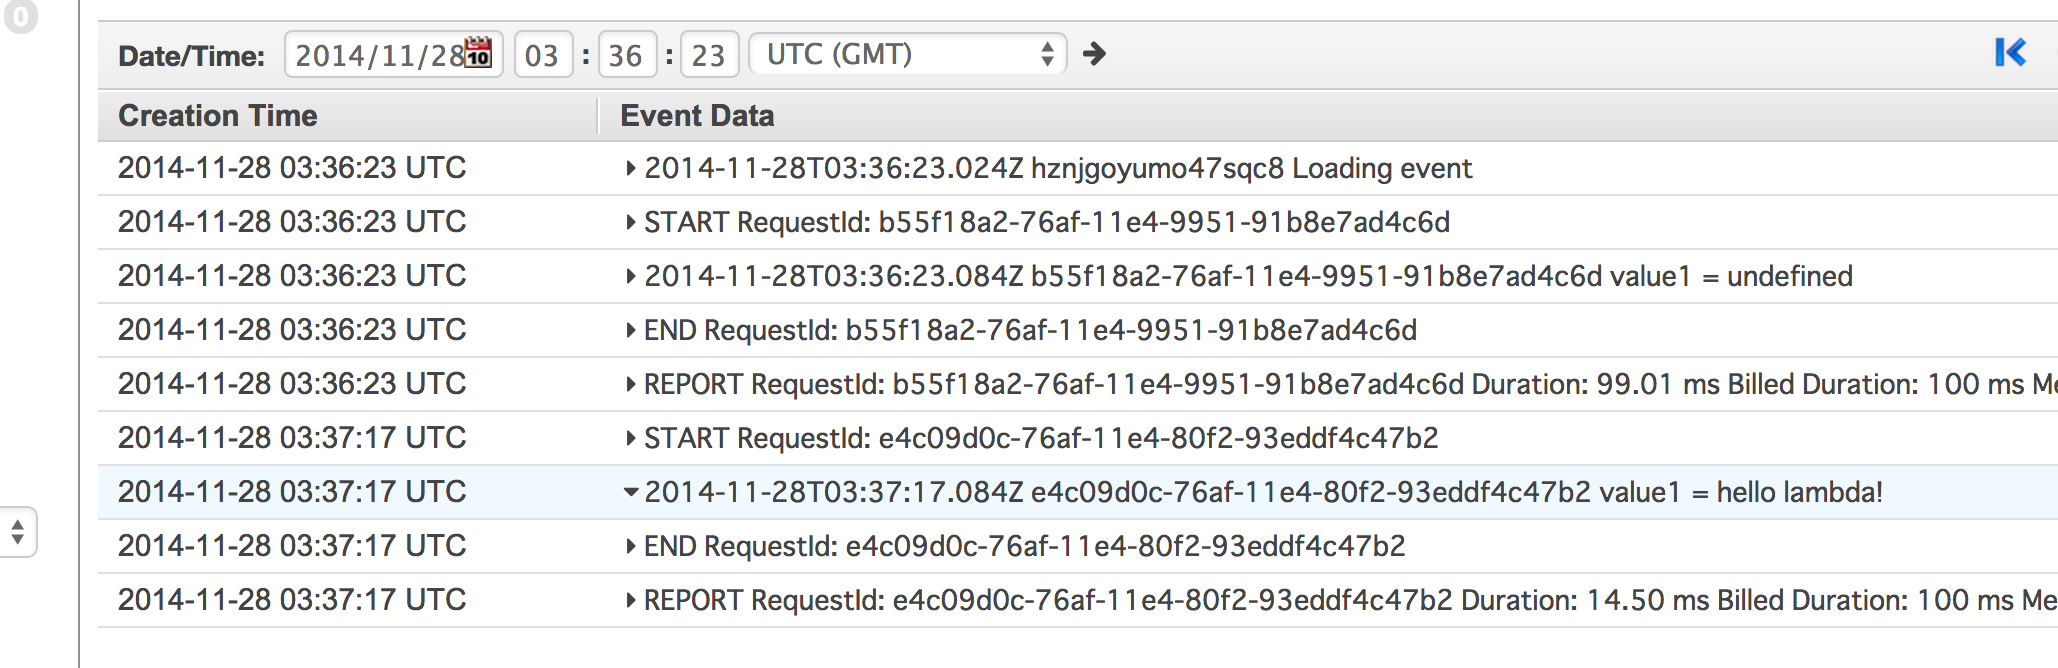This screenshot has height=668, width=2058.
Task: Expand REPORT entry showing Duration 99.01 ms
Action: click(631, 384)
